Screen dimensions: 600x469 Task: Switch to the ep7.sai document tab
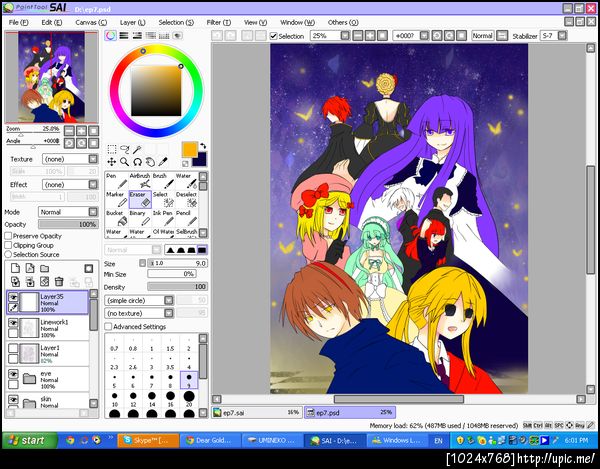coord(257,412)
